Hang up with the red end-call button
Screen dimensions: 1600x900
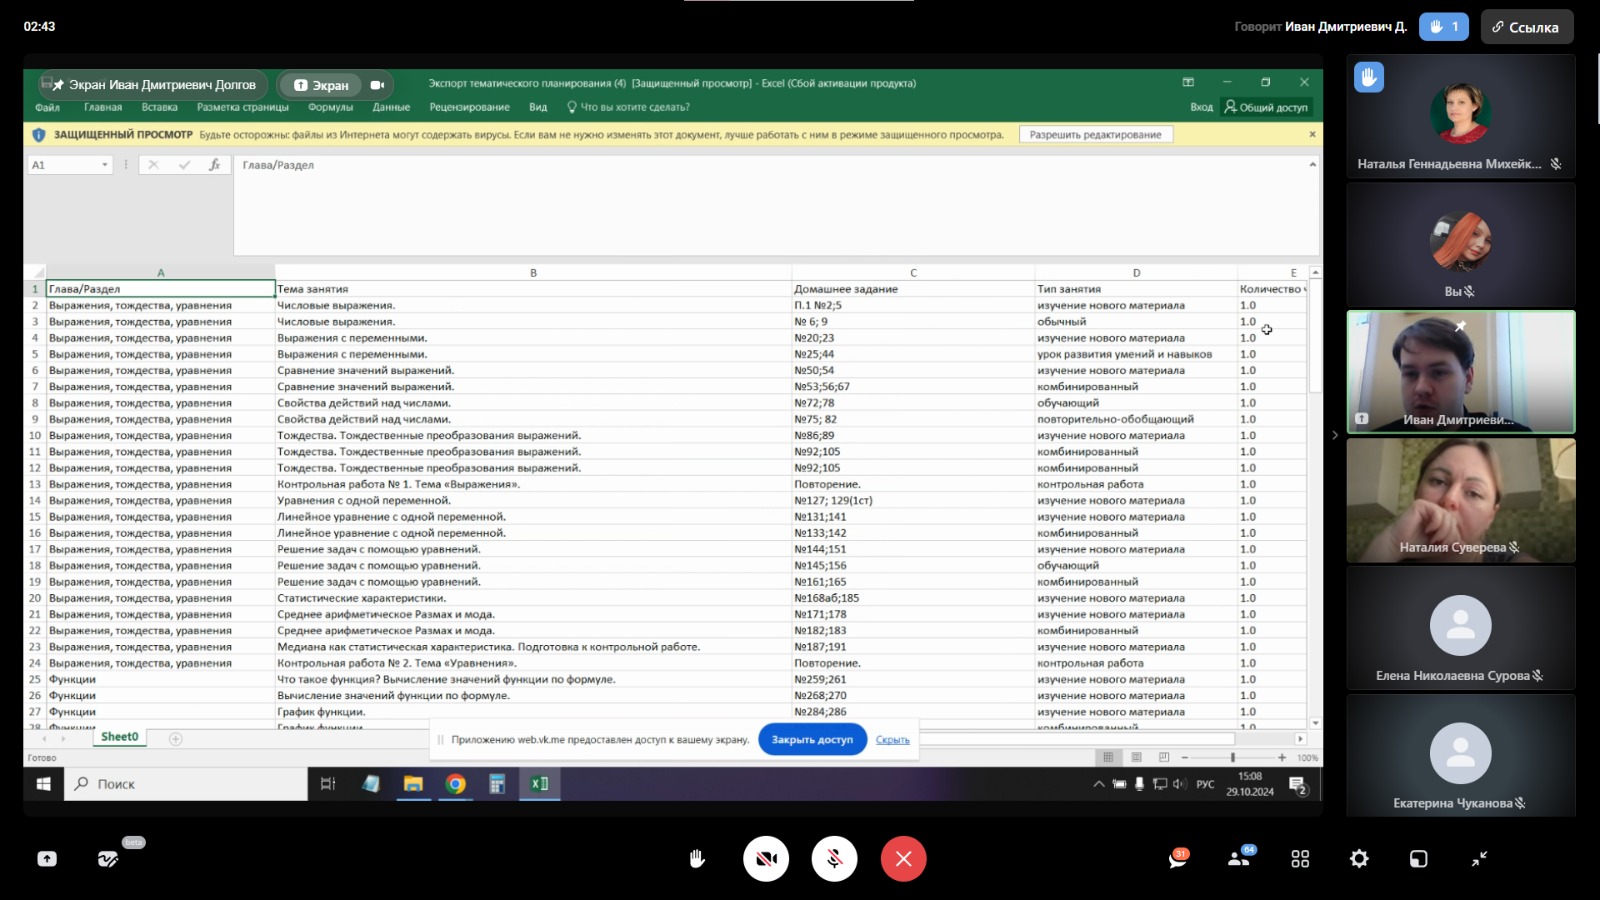click(x=903, y=859)
